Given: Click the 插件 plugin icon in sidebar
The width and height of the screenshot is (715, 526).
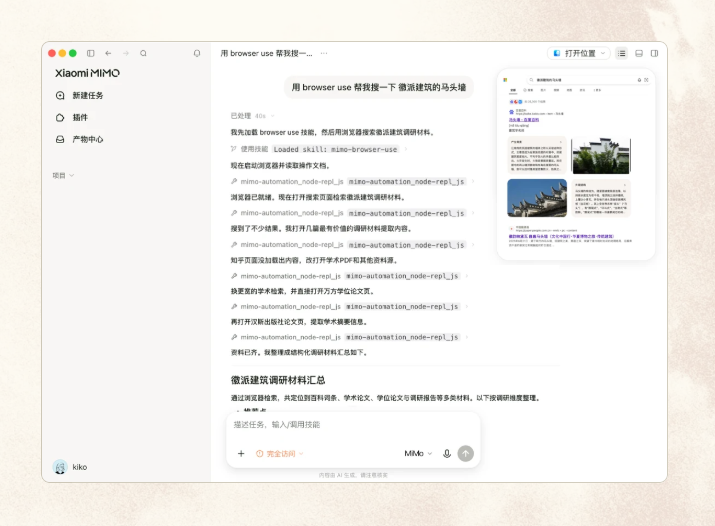Looking at the screenshot, I should (x=60, y=118).
